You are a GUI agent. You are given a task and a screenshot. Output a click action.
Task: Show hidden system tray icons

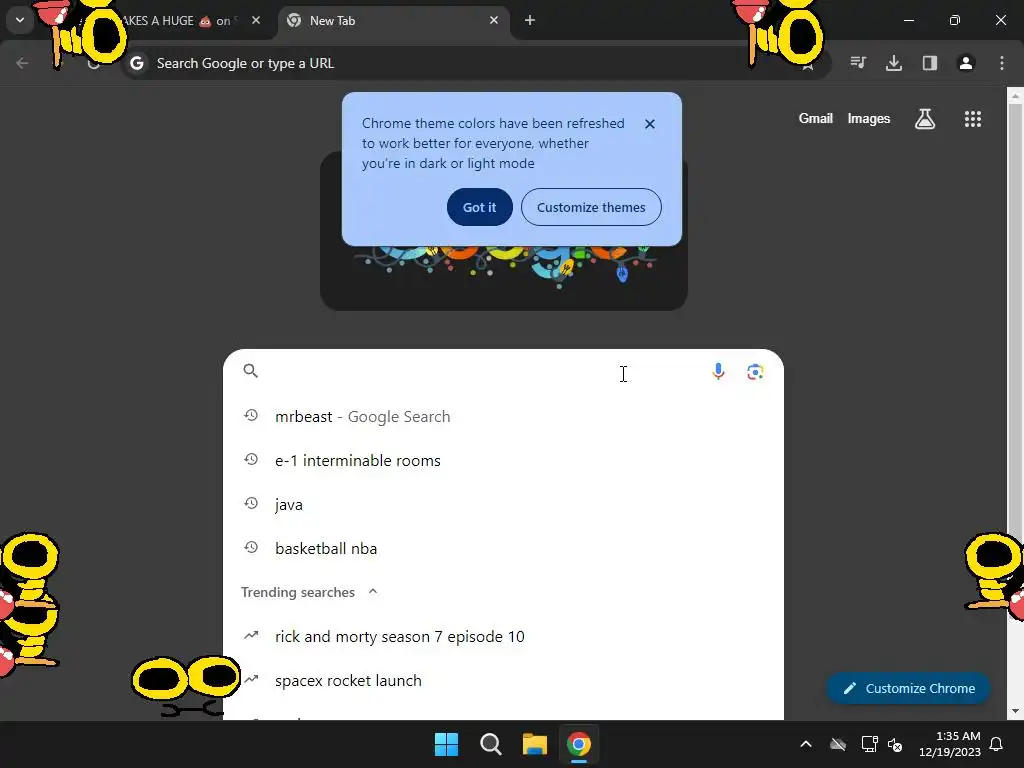pyautogui.click(x=806, y=744)
